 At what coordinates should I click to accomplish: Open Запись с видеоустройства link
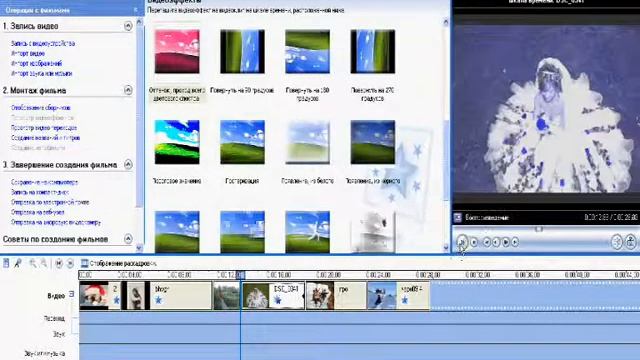[x=43, y=43]
